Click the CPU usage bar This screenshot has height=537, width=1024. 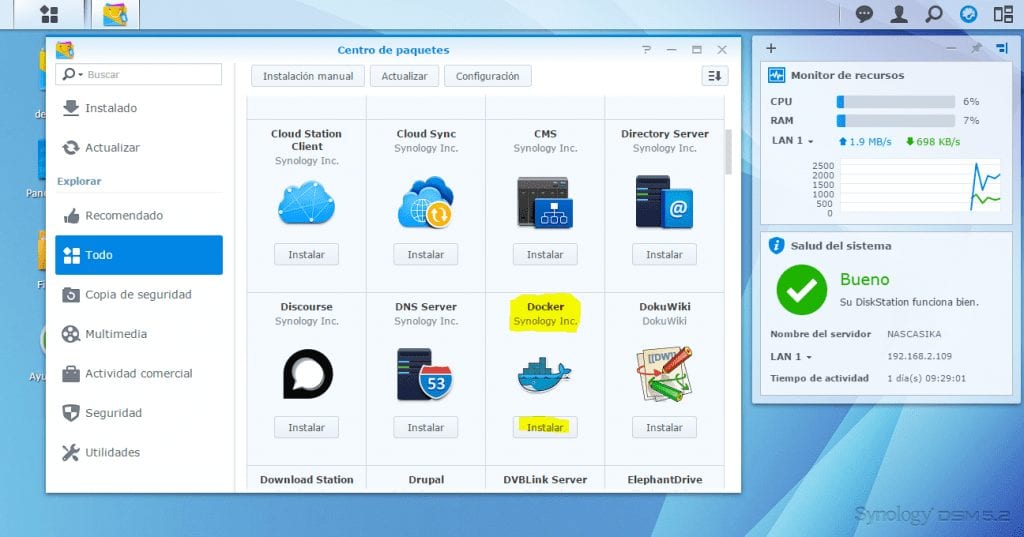coord(895,102)
